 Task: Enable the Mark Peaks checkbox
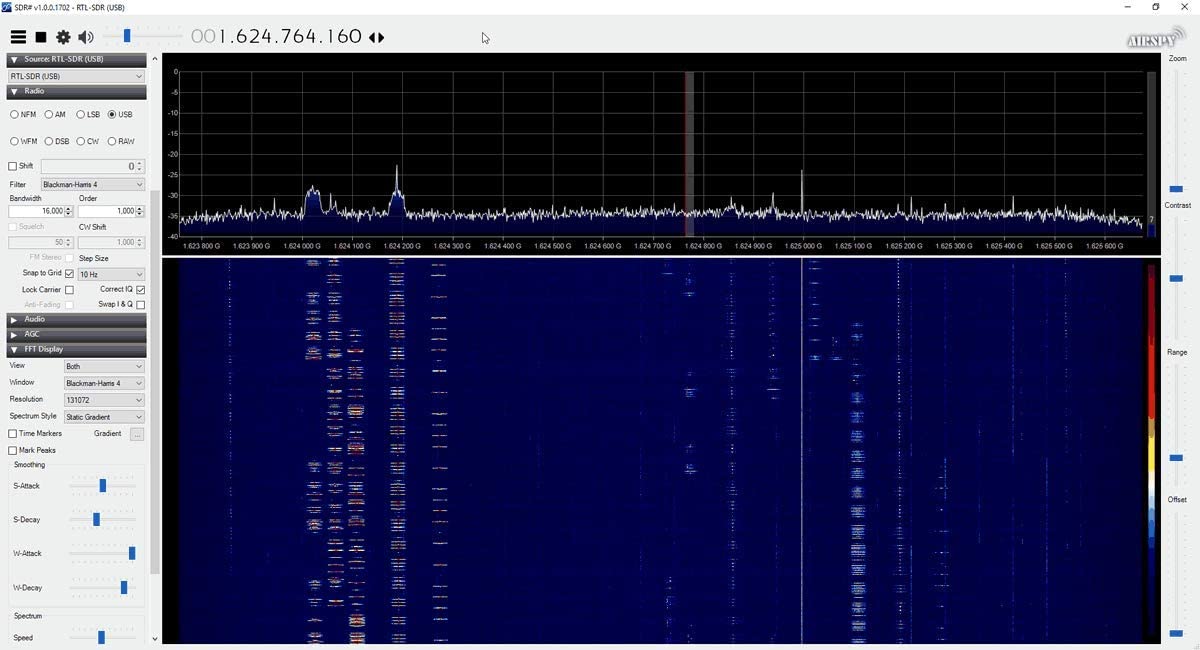point(13,451)
